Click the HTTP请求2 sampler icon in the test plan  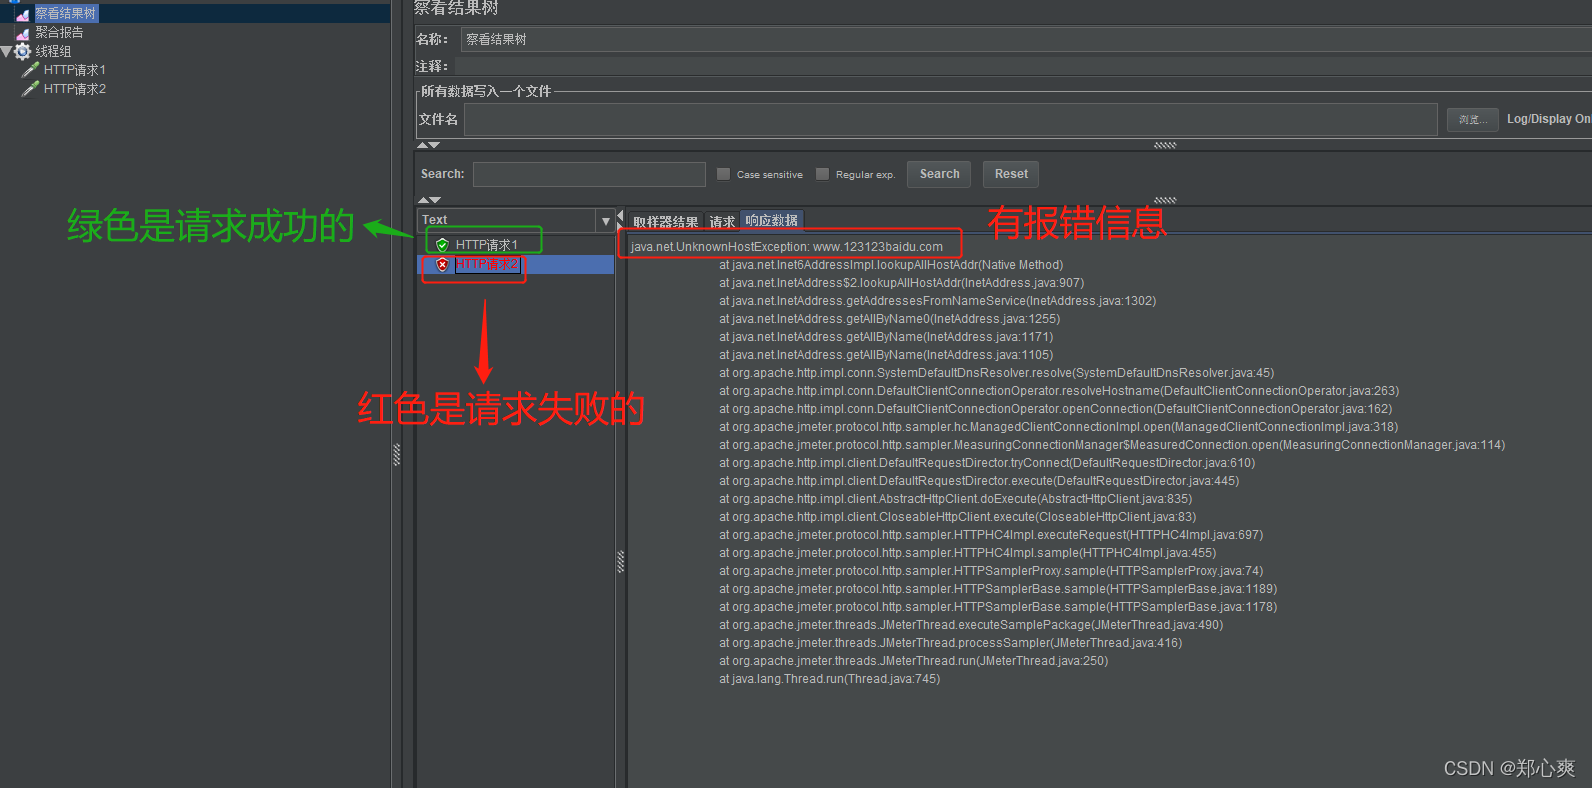pos(30,89)
